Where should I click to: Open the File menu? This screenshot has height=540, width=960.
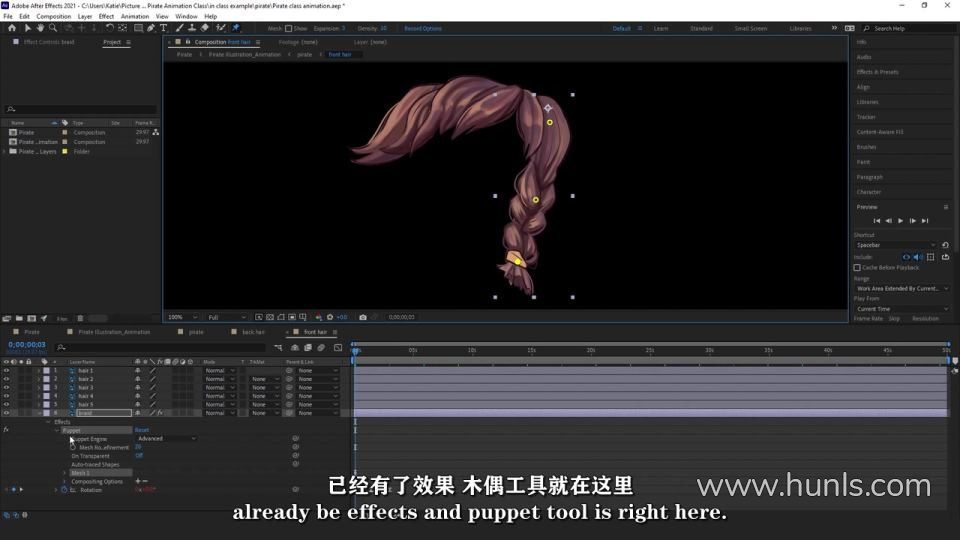click(x=8, y=17)
